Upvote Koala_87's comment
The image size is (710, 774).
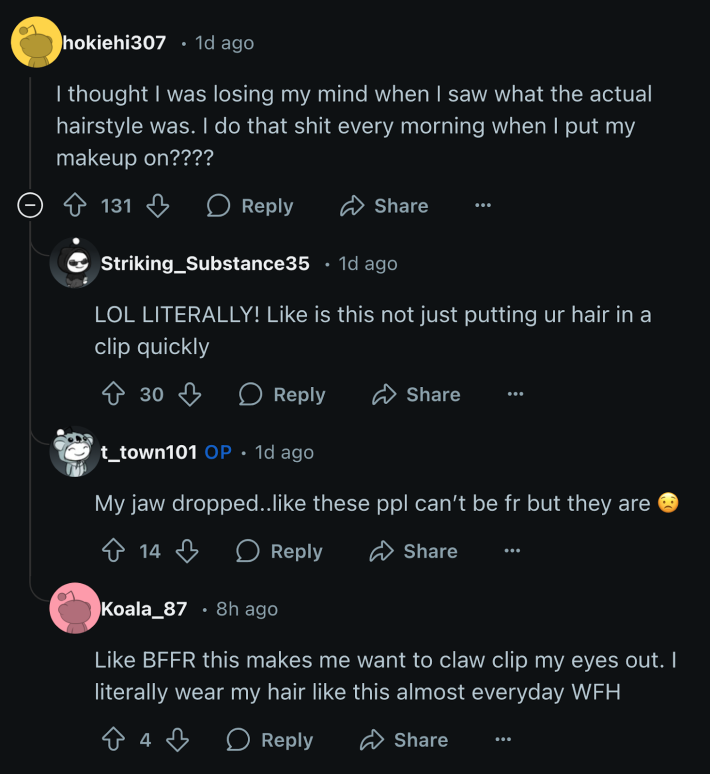point(113,740)
